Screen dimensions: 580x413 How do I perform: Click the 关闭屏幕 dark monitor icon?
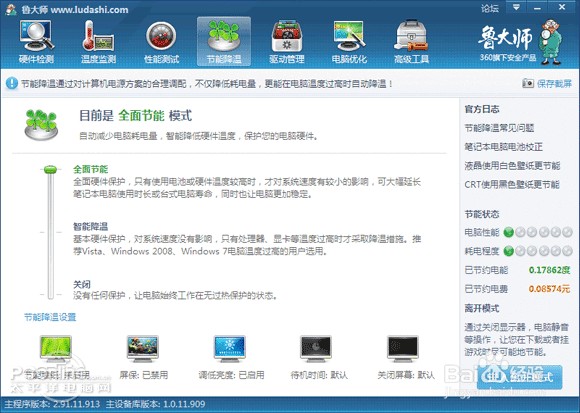(403, 348)
